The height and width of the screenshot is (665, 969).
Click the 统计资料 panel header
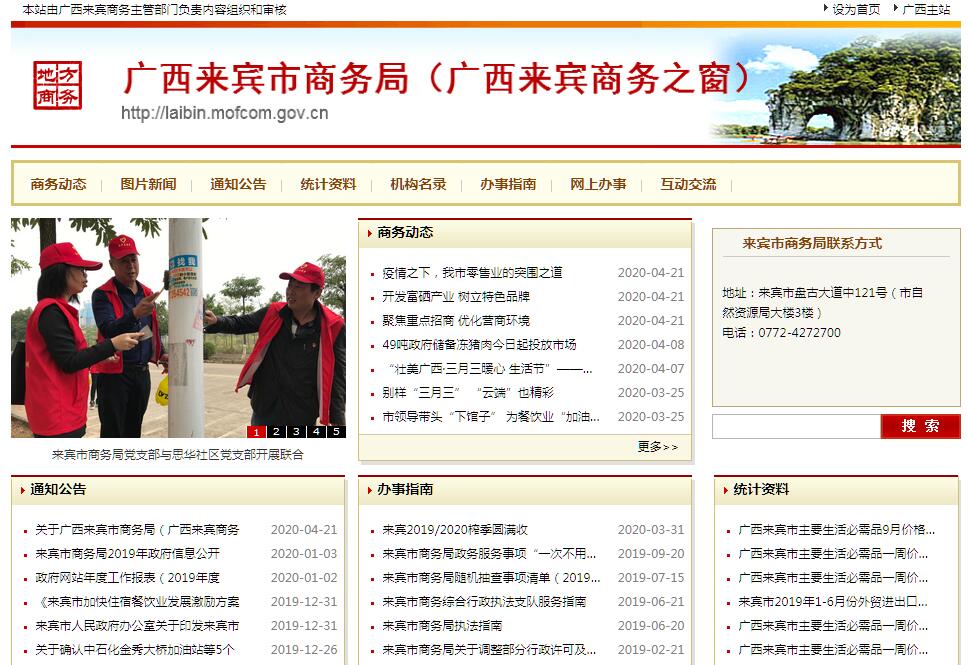click(x=761, y=489)
